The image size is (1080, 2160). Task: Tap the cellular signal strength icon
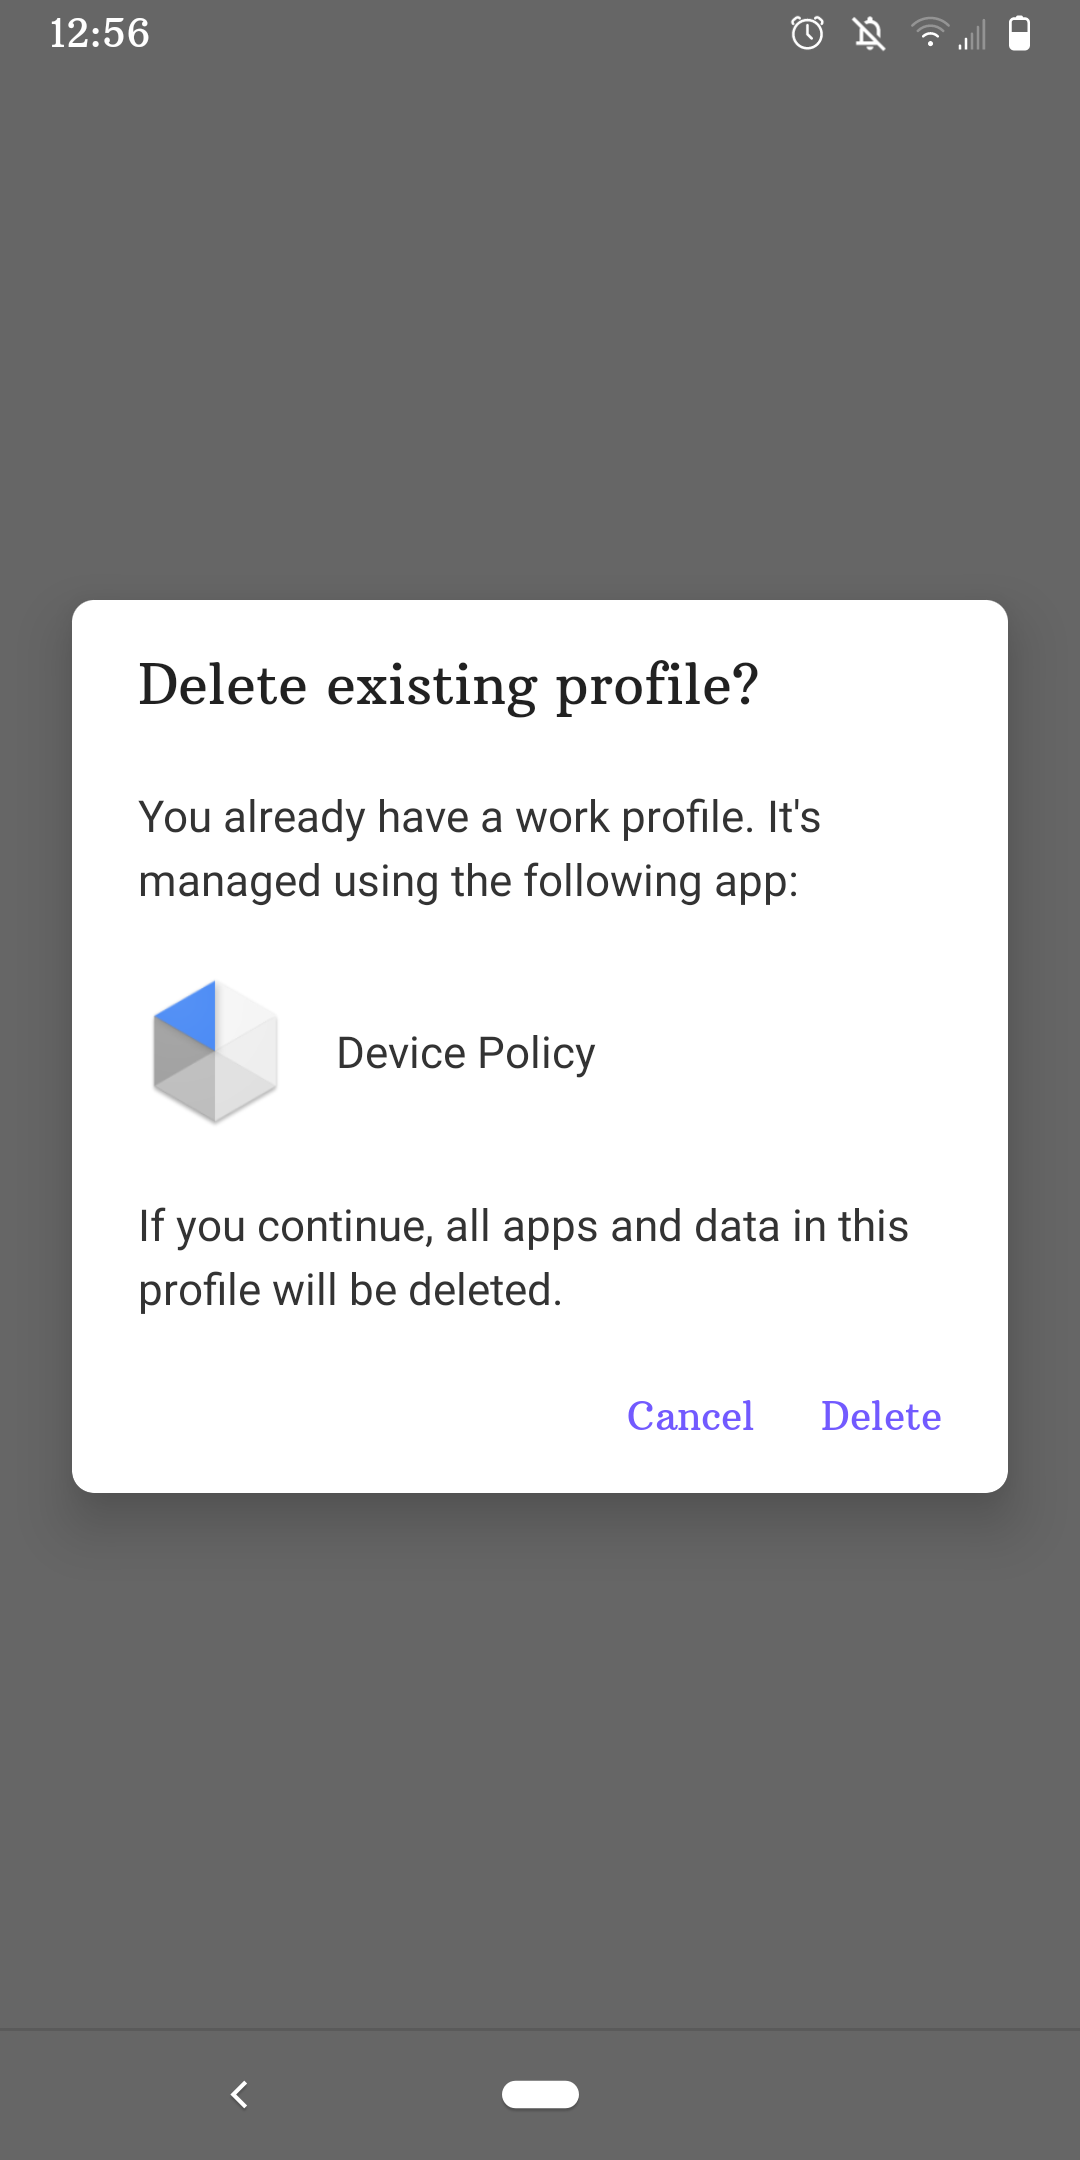coord(972,36)
